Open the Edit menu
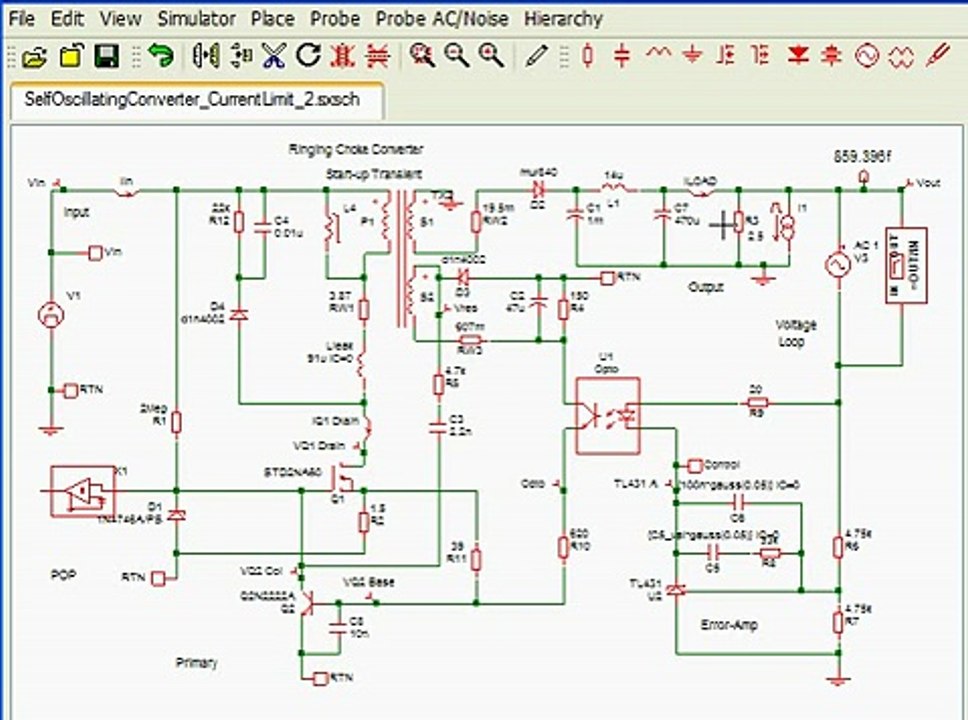Image resolution: width=968 pixels, height=720 pixels. click(x=67, y=19)
